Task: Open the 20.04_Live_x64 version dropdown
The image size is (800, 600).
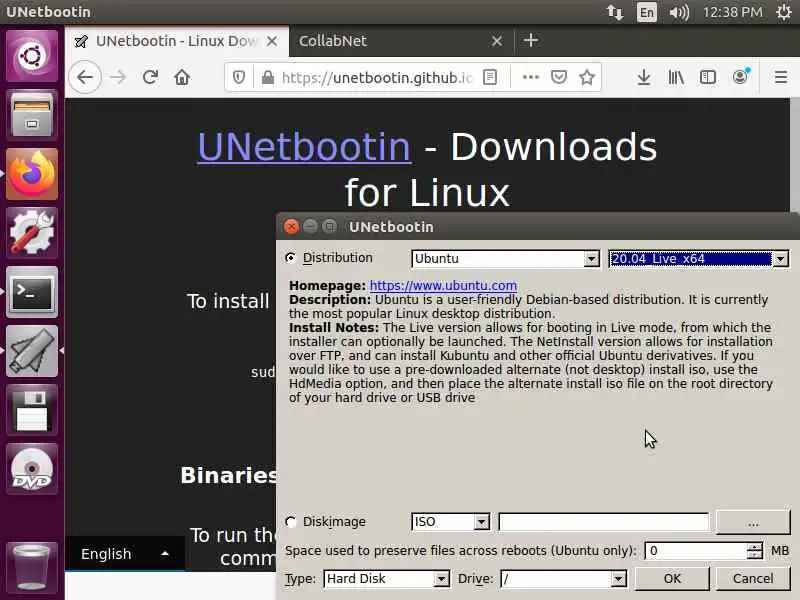Action: (698, 259)
